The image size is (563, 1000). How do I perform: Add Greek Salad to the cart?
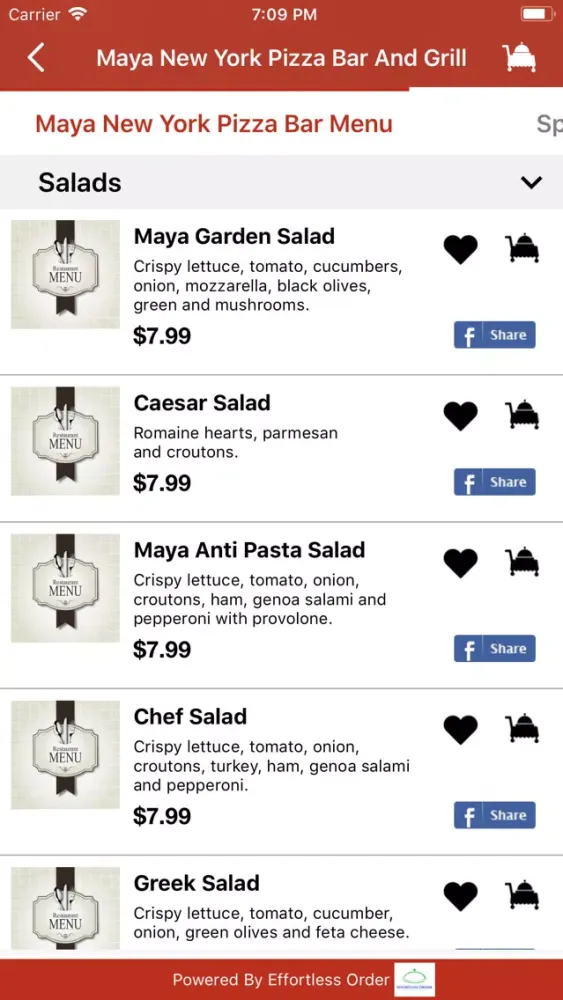(x=523, y=895)
